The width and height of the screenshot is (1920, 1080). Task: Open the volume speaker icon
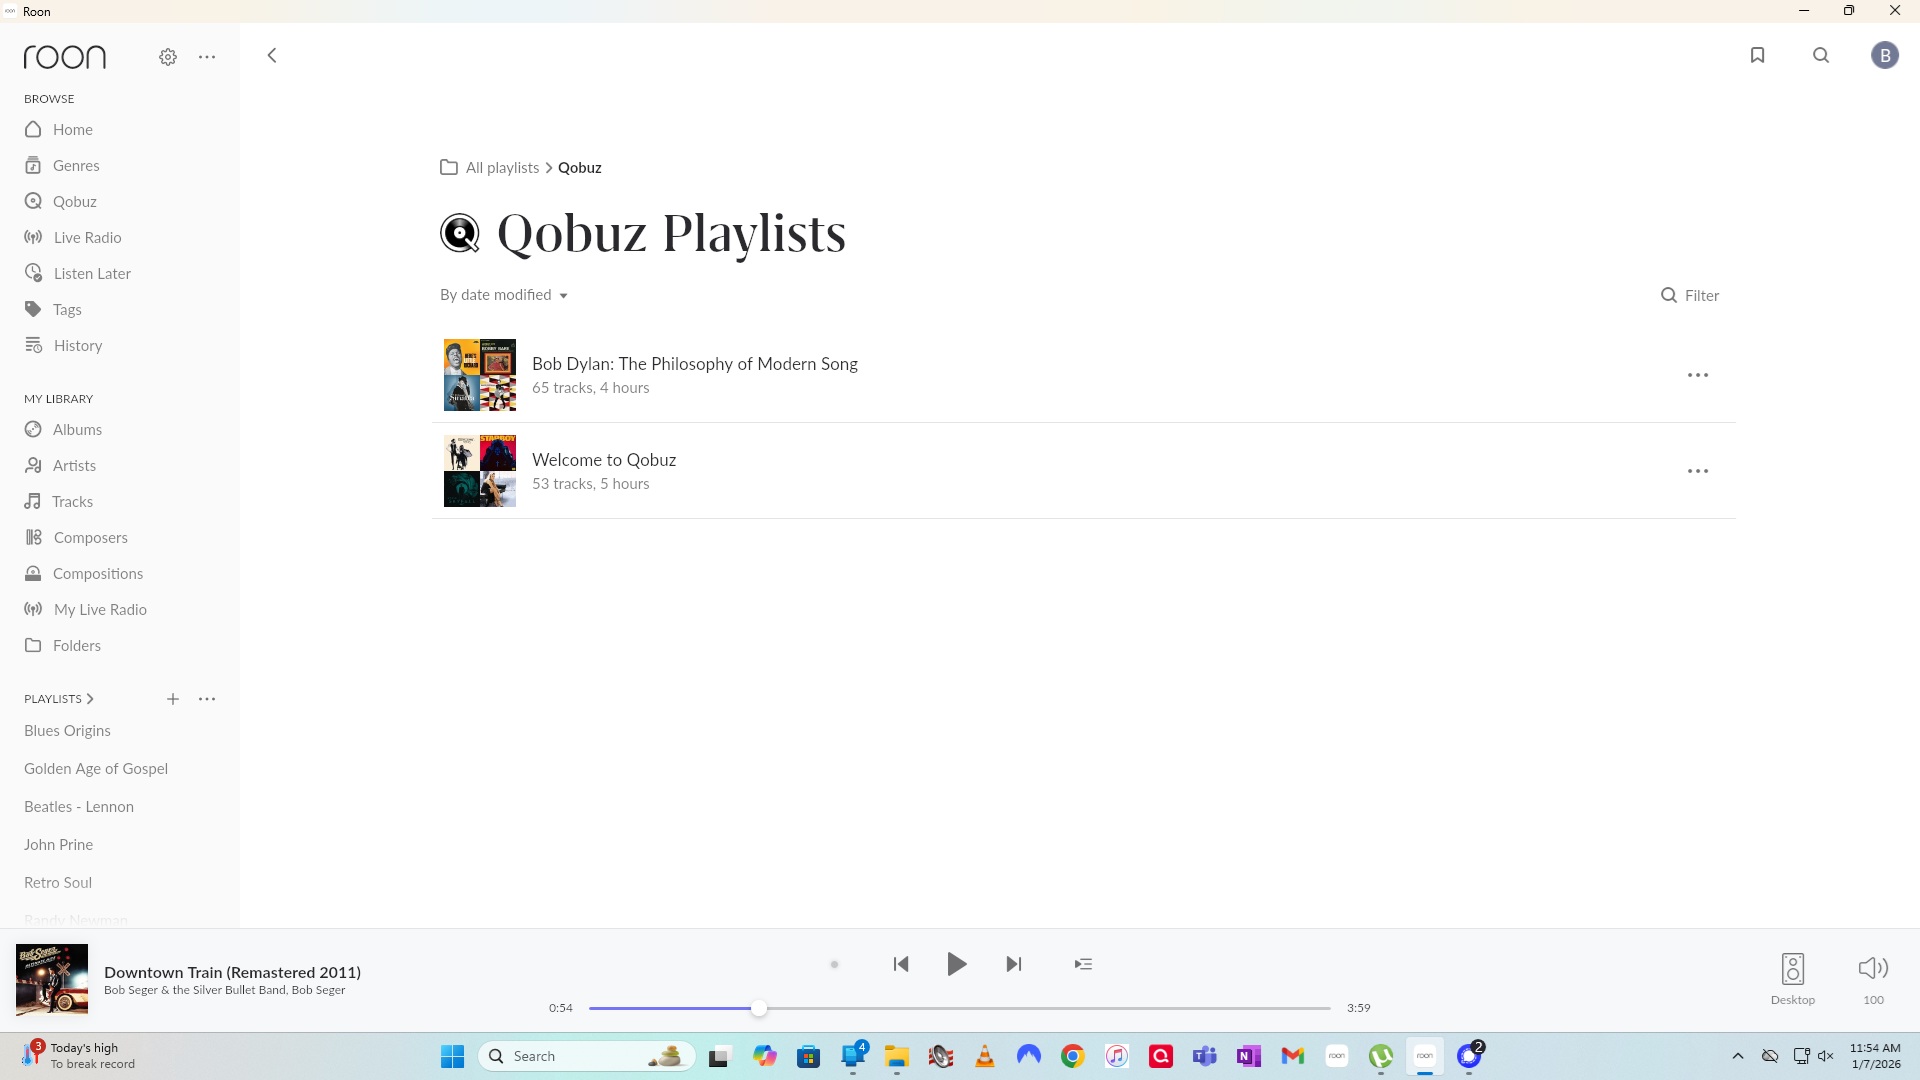point(1872,968)
